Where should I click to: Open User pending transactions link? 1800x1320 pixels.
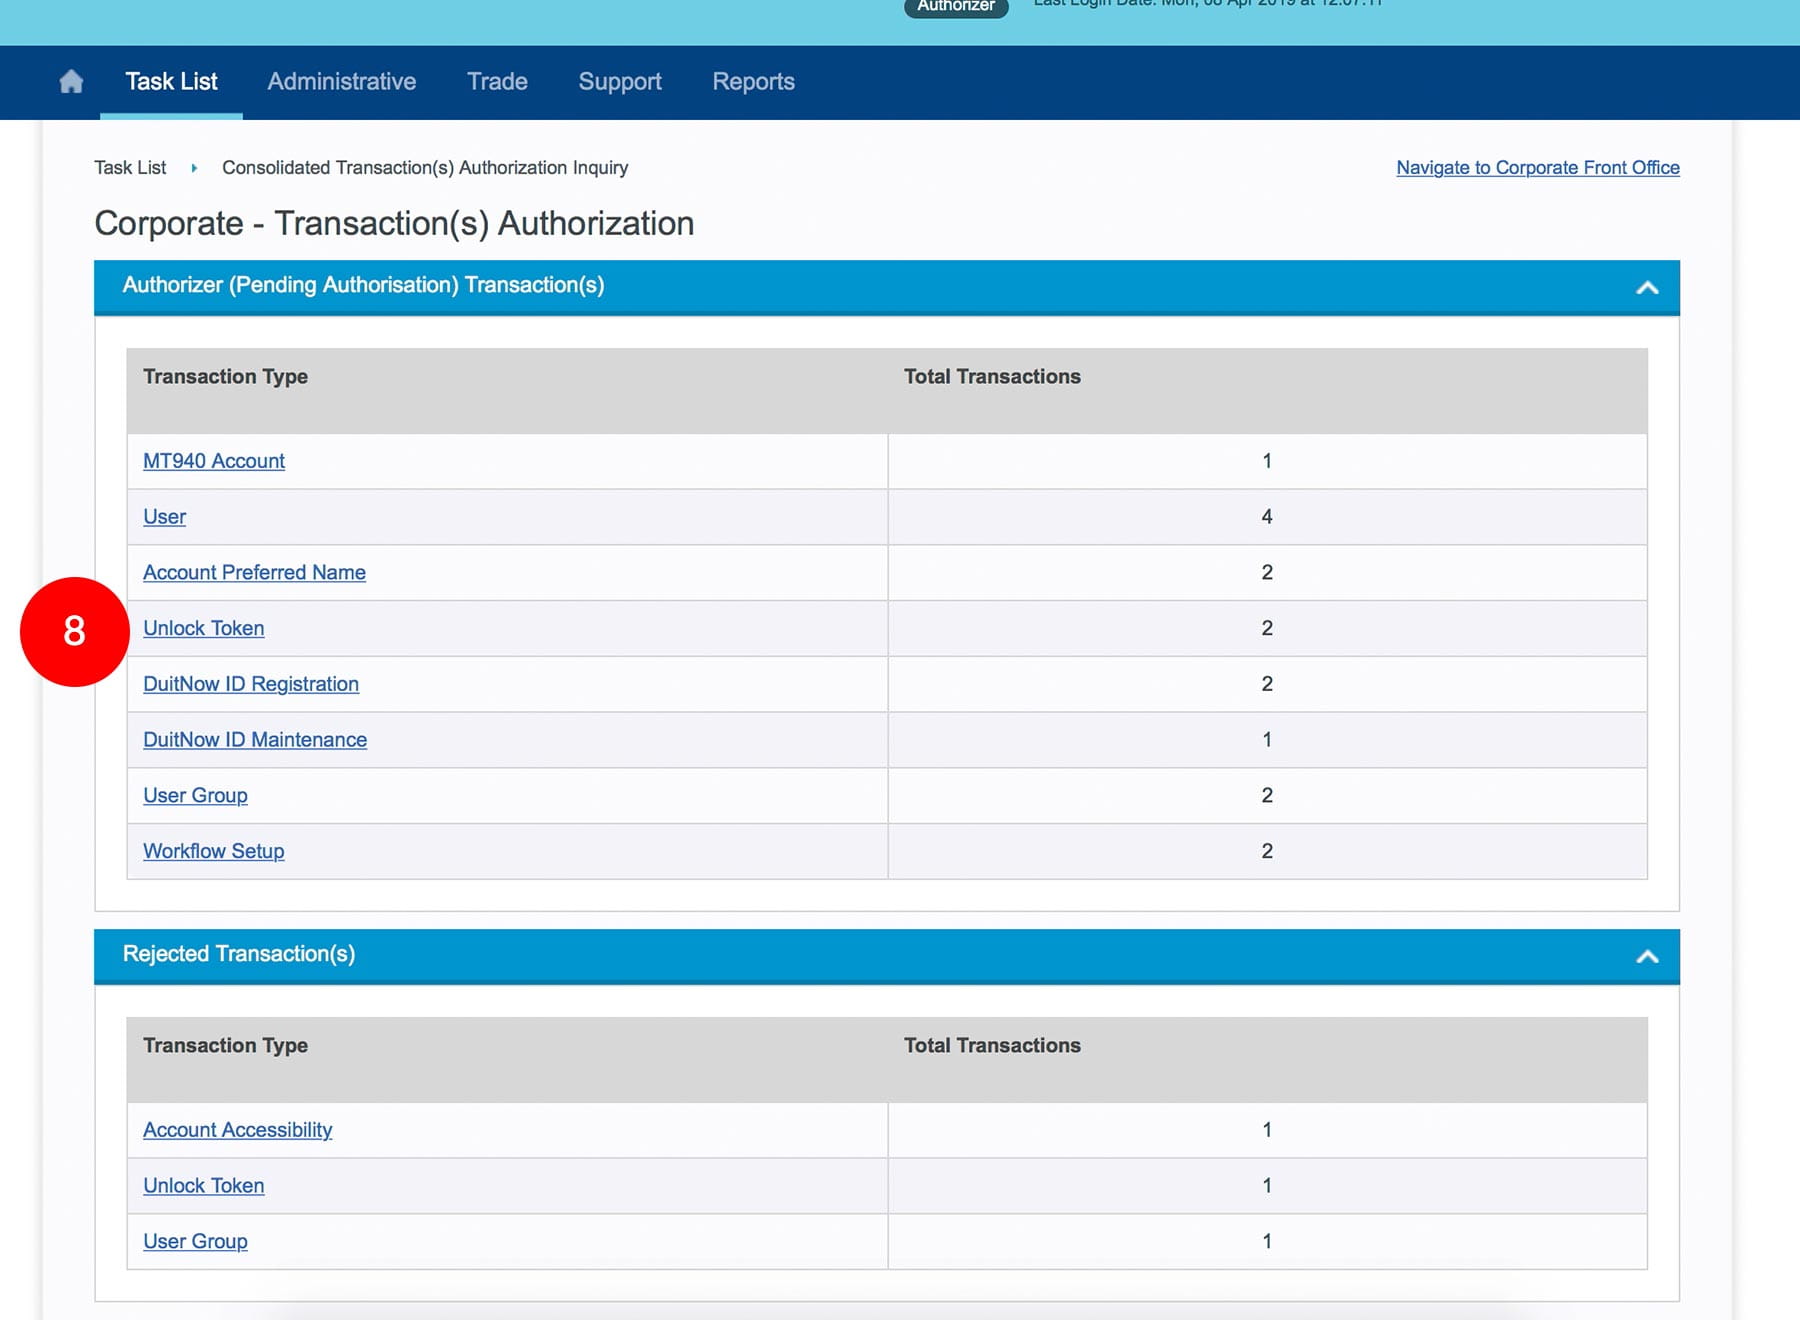(164, 517)
